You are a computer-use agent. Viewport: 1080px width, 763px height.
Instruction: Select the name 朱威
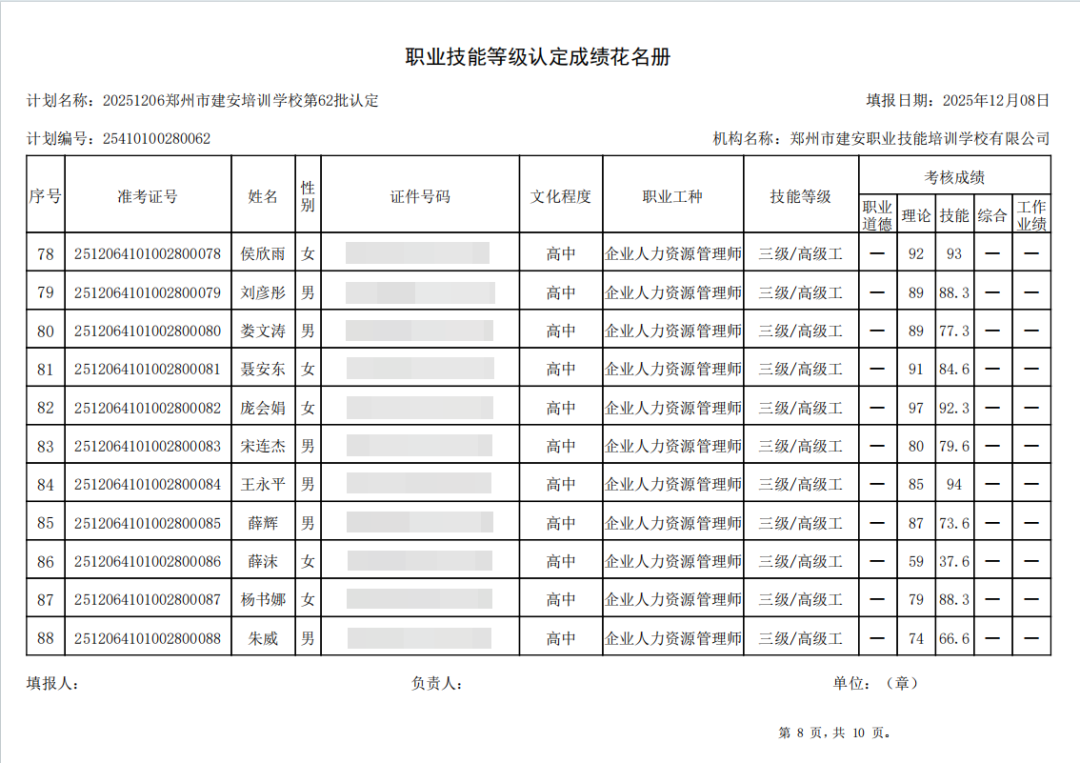tap(263, 638)
